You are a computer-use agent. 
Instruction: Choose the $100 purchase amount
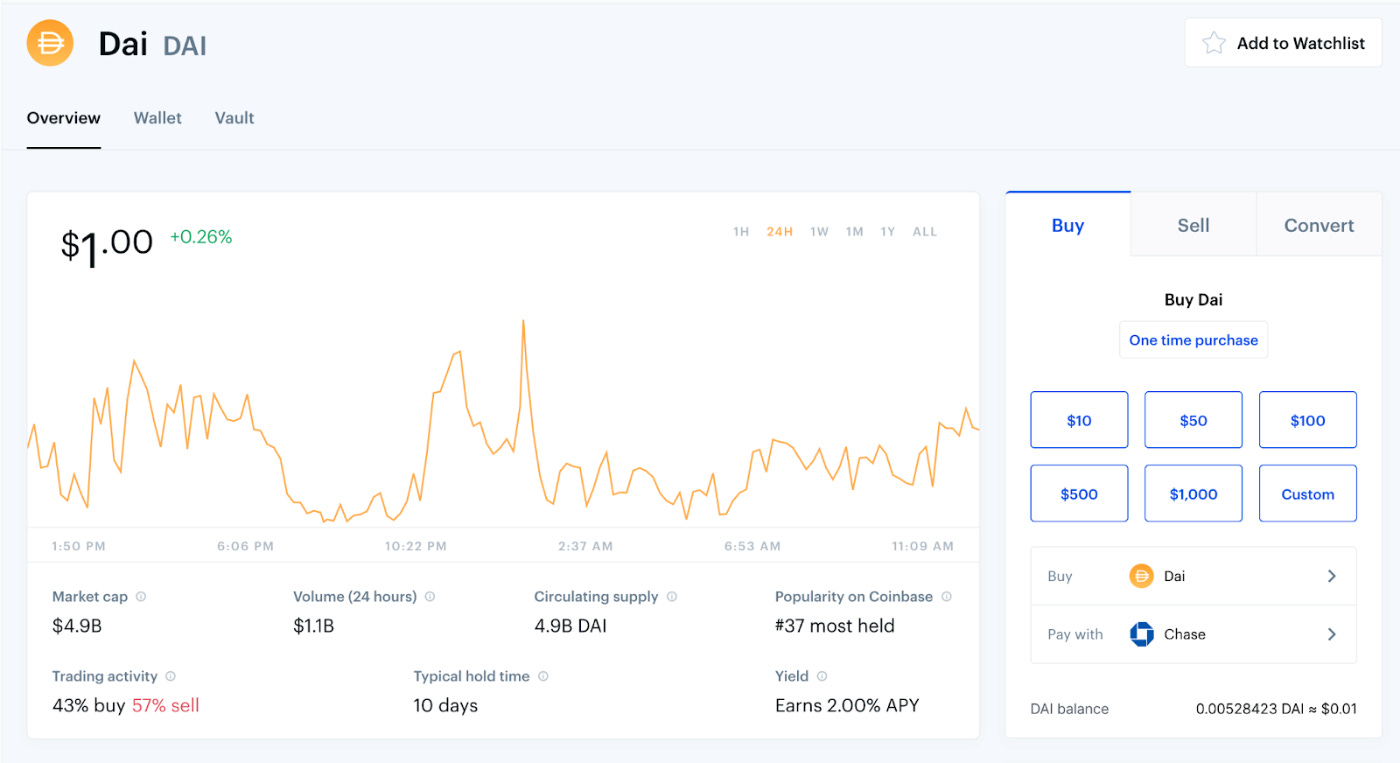(1308, 420)
